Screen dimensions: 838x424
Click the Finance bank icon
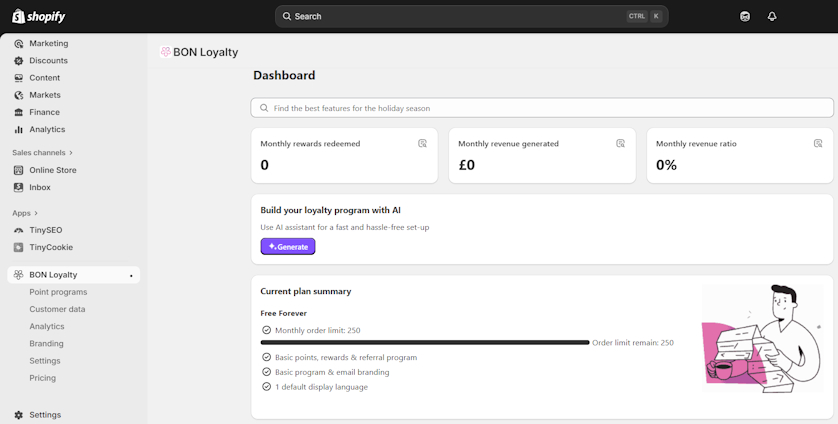click(x=19, y=112)
